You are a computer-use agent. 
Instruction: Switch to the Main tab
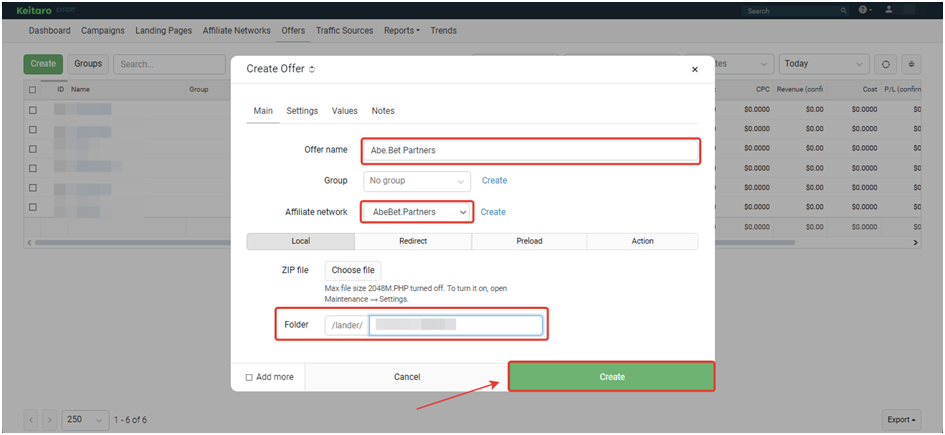pyautogui.click(x=263, y=111)
